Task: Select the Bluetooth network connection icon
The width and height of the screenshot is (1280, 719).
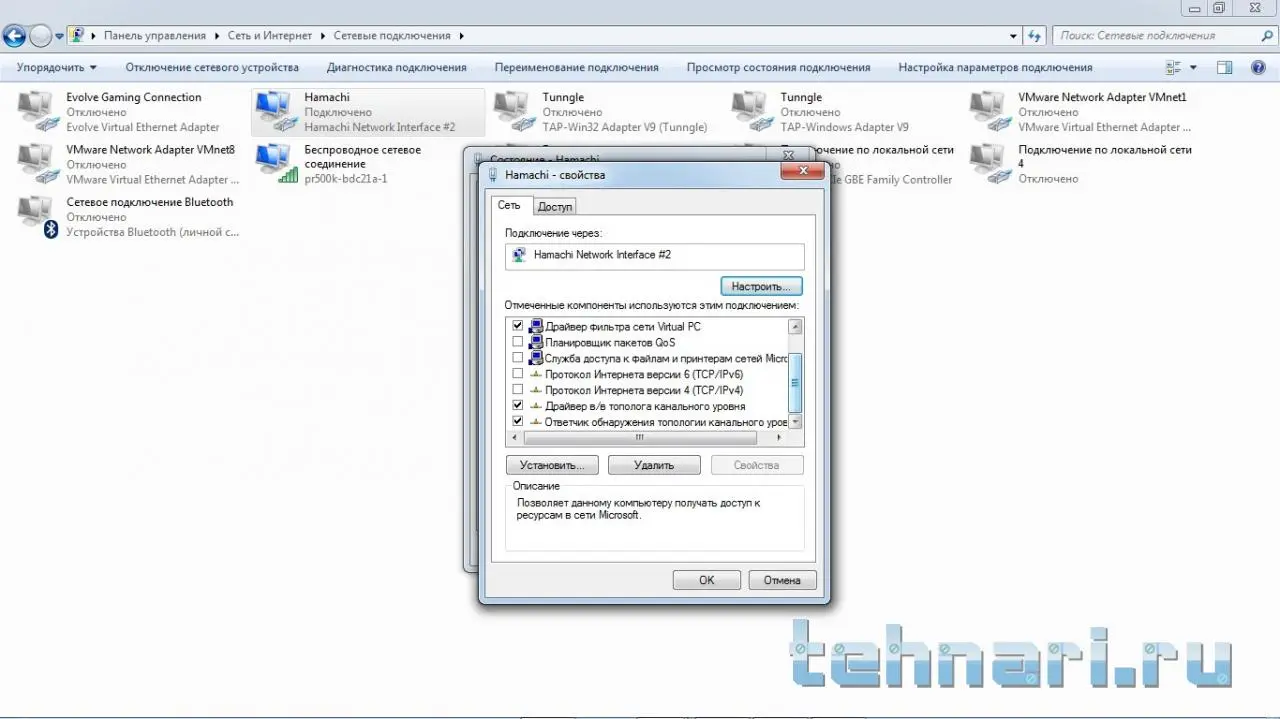Action: (38, 217)
